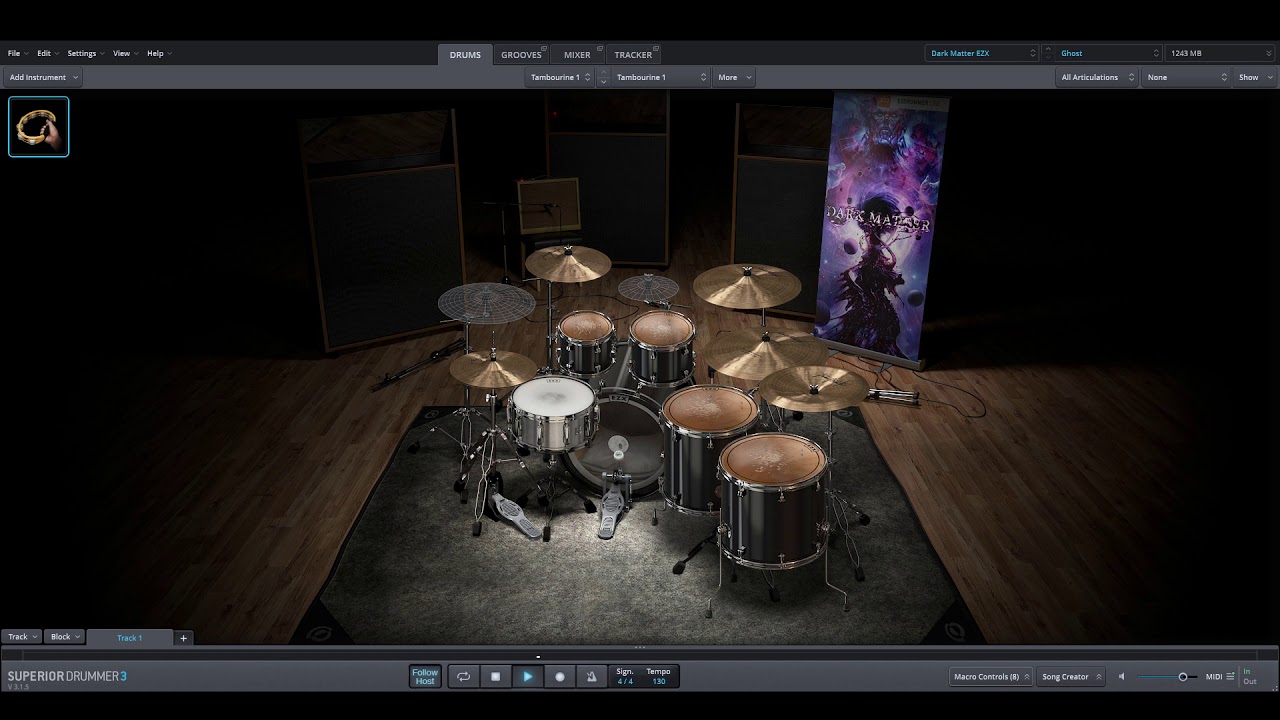Select the Tambourine instrument thumbnail
Image resolution: width=1280 pixels, height=720 pixels.
[39, 127]
